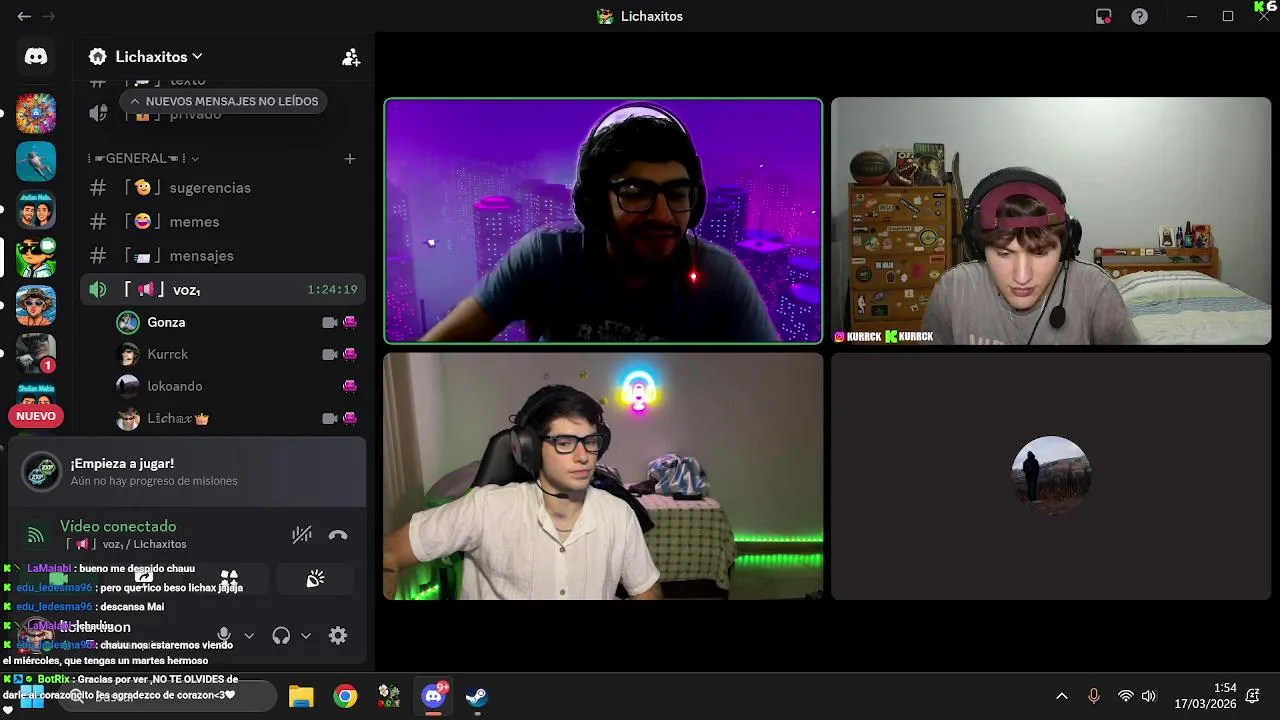Click Gonza's camera icon in member list
The width and height of the screenshot is (1280, 720).
(x=330, y=322)
